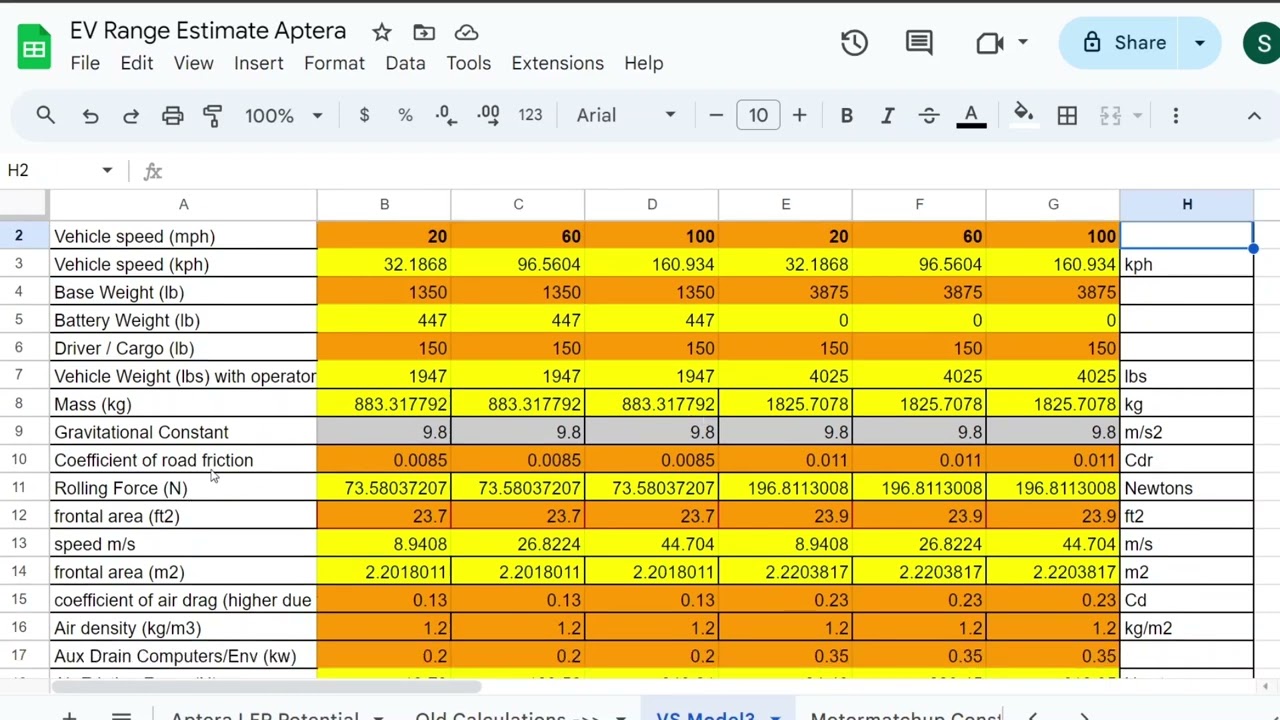Open the View menu
1280x720 pixels.
point(193,63)
